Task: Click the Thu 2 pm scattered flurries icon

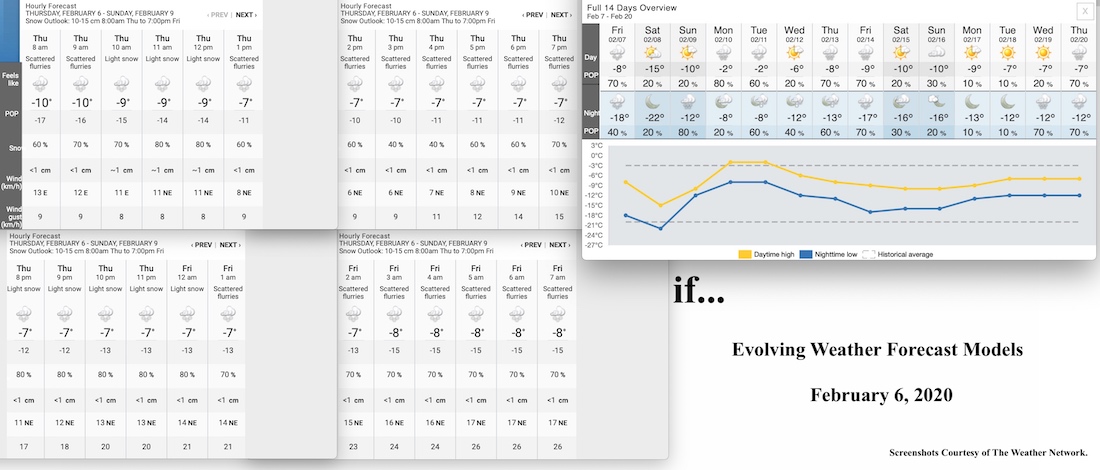Action: 355,85
